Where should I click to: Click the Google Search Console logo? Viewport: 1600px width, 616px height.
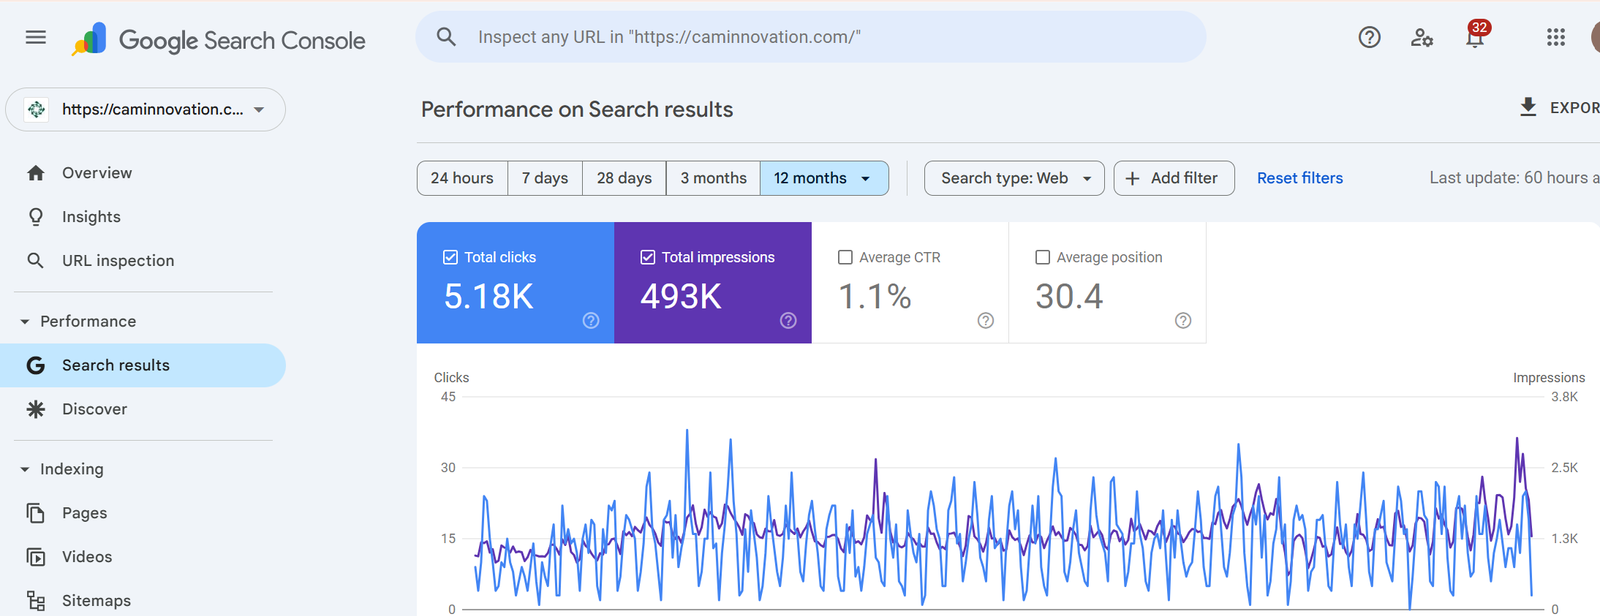coord(218,40)
